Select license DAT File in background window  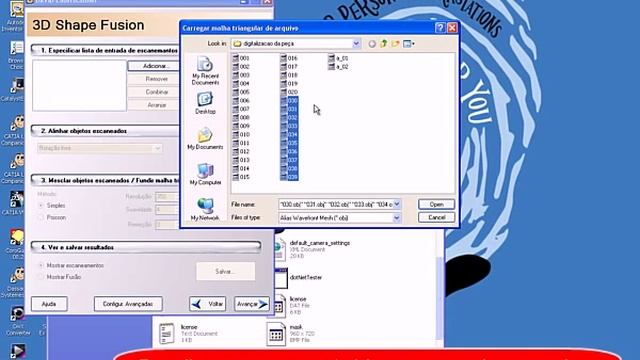[x=291, y=305]
